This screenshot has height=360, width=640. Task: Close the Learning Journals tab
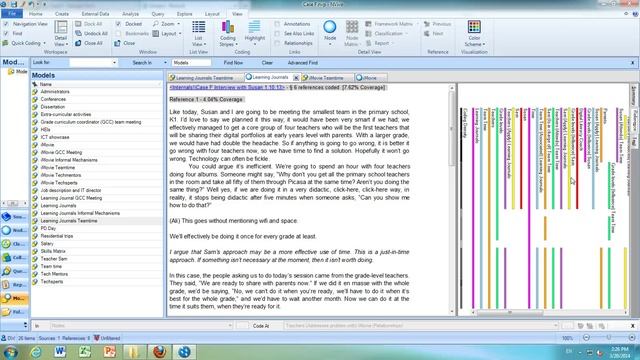296,78
